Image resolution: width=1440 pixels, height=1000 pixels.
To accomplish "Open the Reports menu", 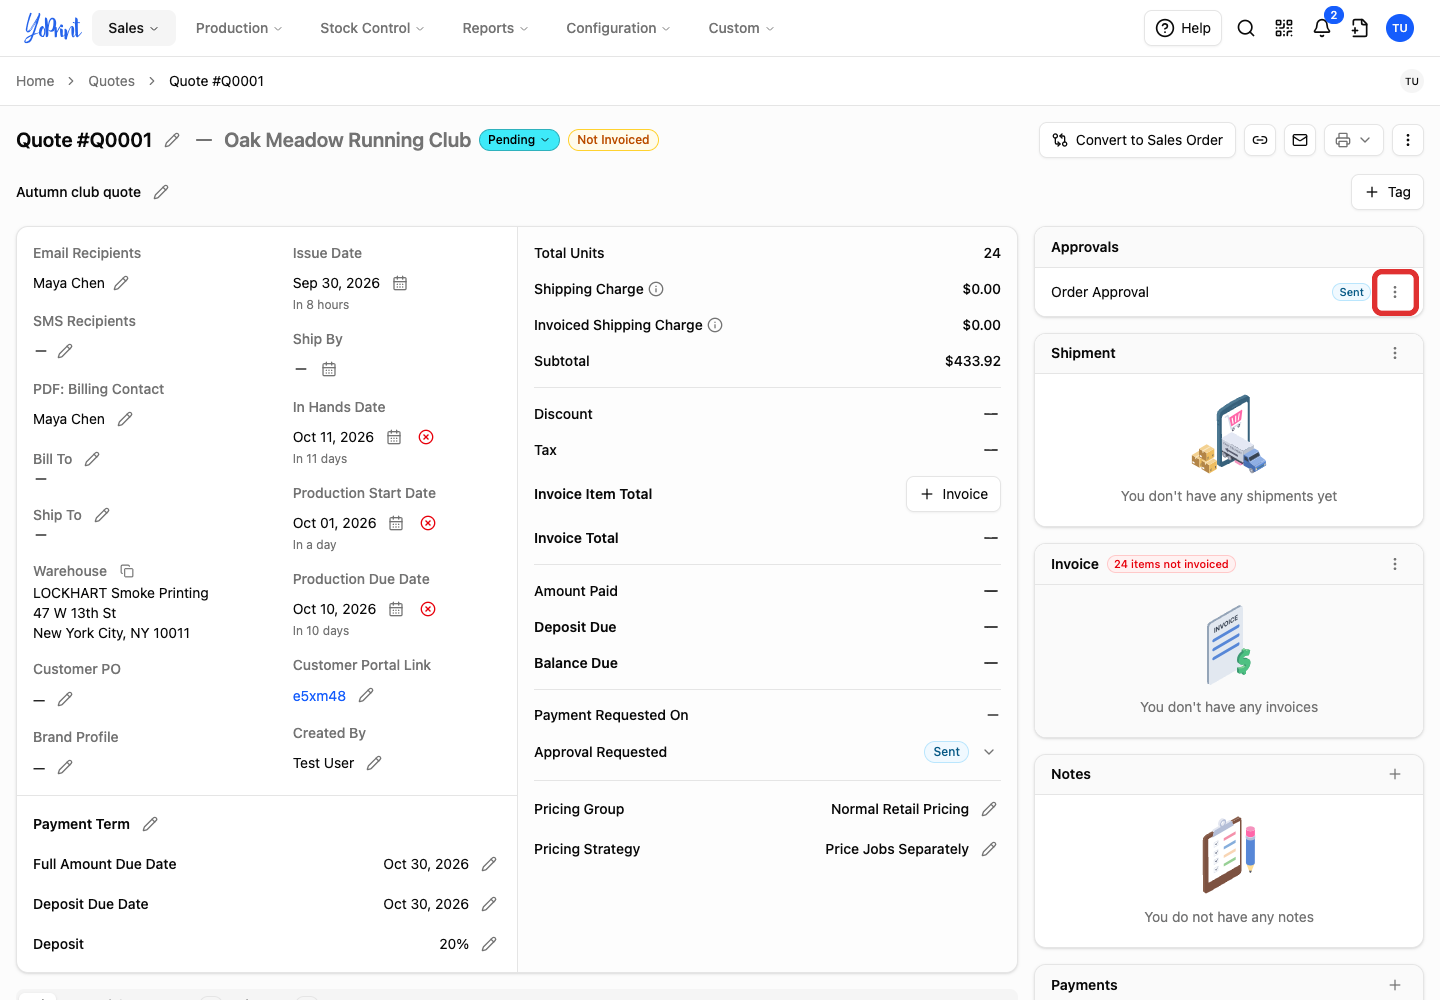I will (495, 28).
